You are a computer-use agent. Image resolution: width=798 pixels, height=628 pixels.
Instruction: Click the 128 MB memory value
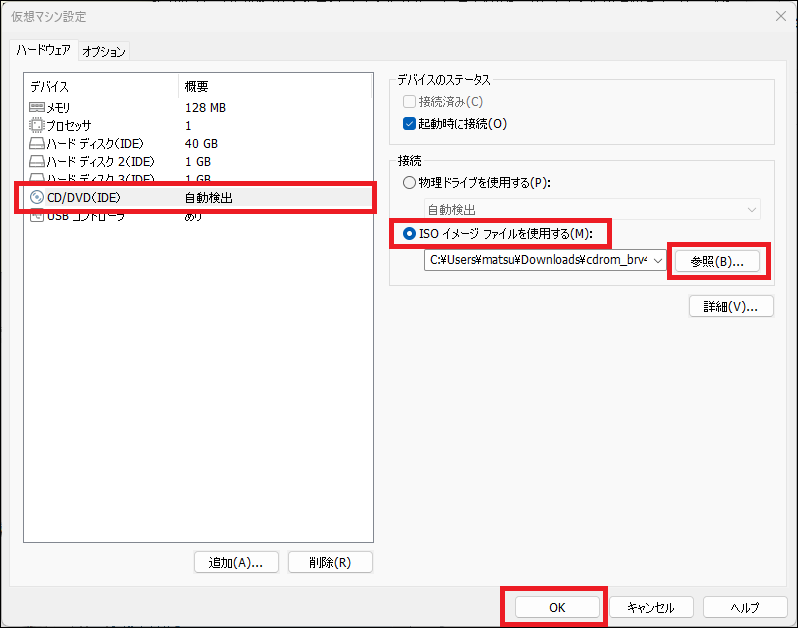coord(205,108)
